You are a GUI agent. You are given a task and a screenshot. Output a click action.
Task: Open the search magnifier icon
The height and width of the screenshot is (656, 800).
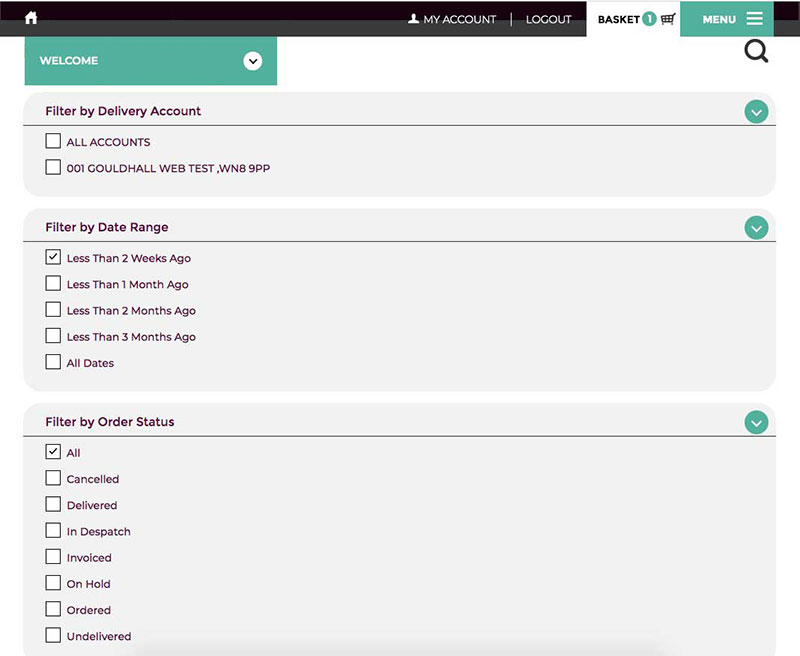[756, 51]
